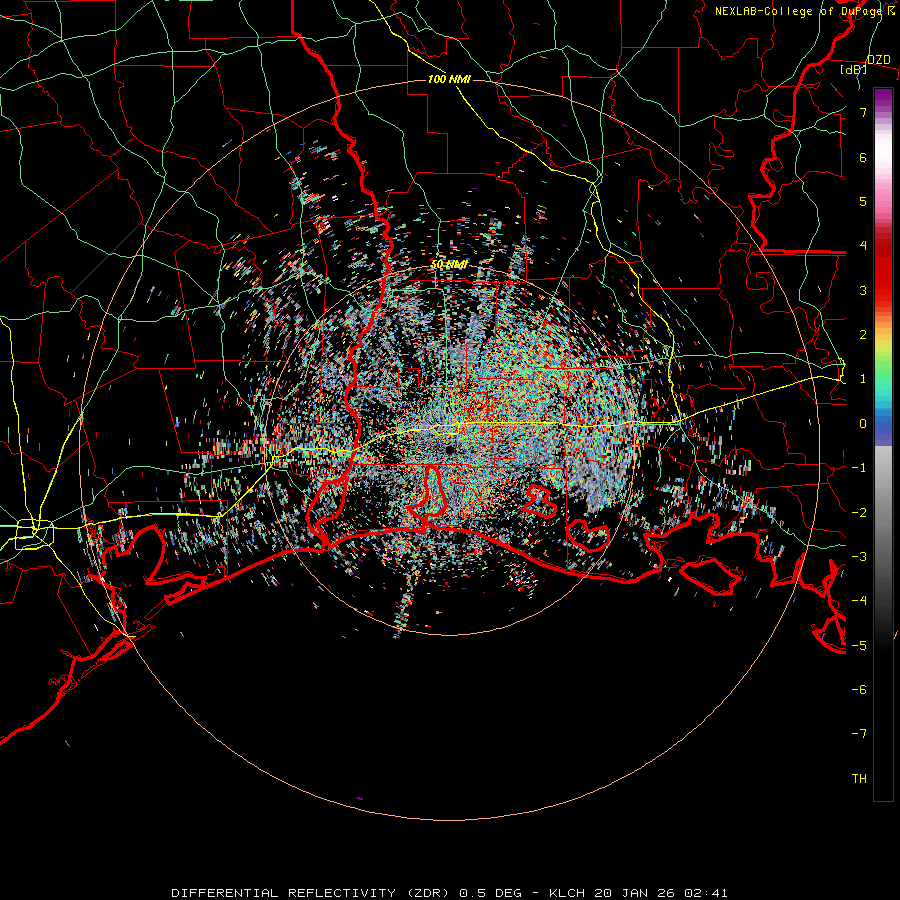
Task: Click the NEXLAB-College of DuPage watermark text
Action: [x=804, y=11]
